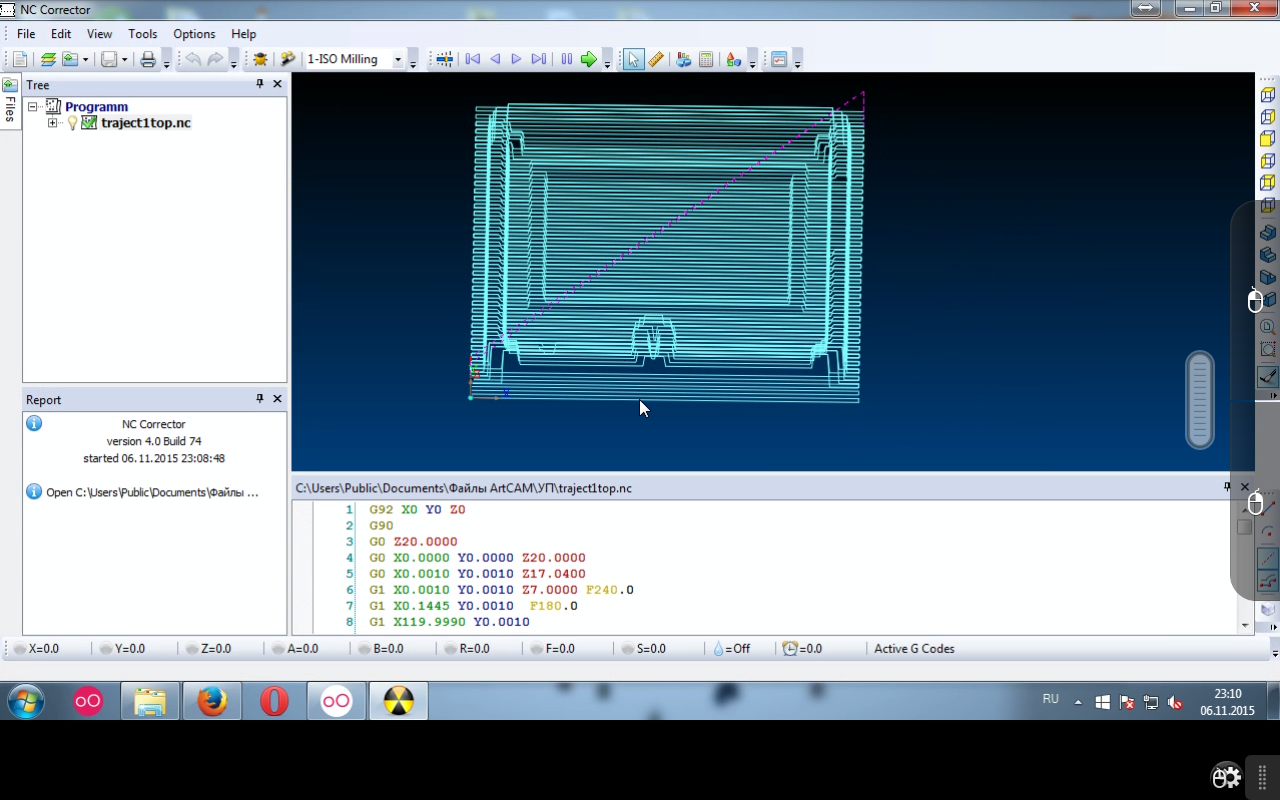Open Firefox from the Windows taskbar

[x=212, y=701]
